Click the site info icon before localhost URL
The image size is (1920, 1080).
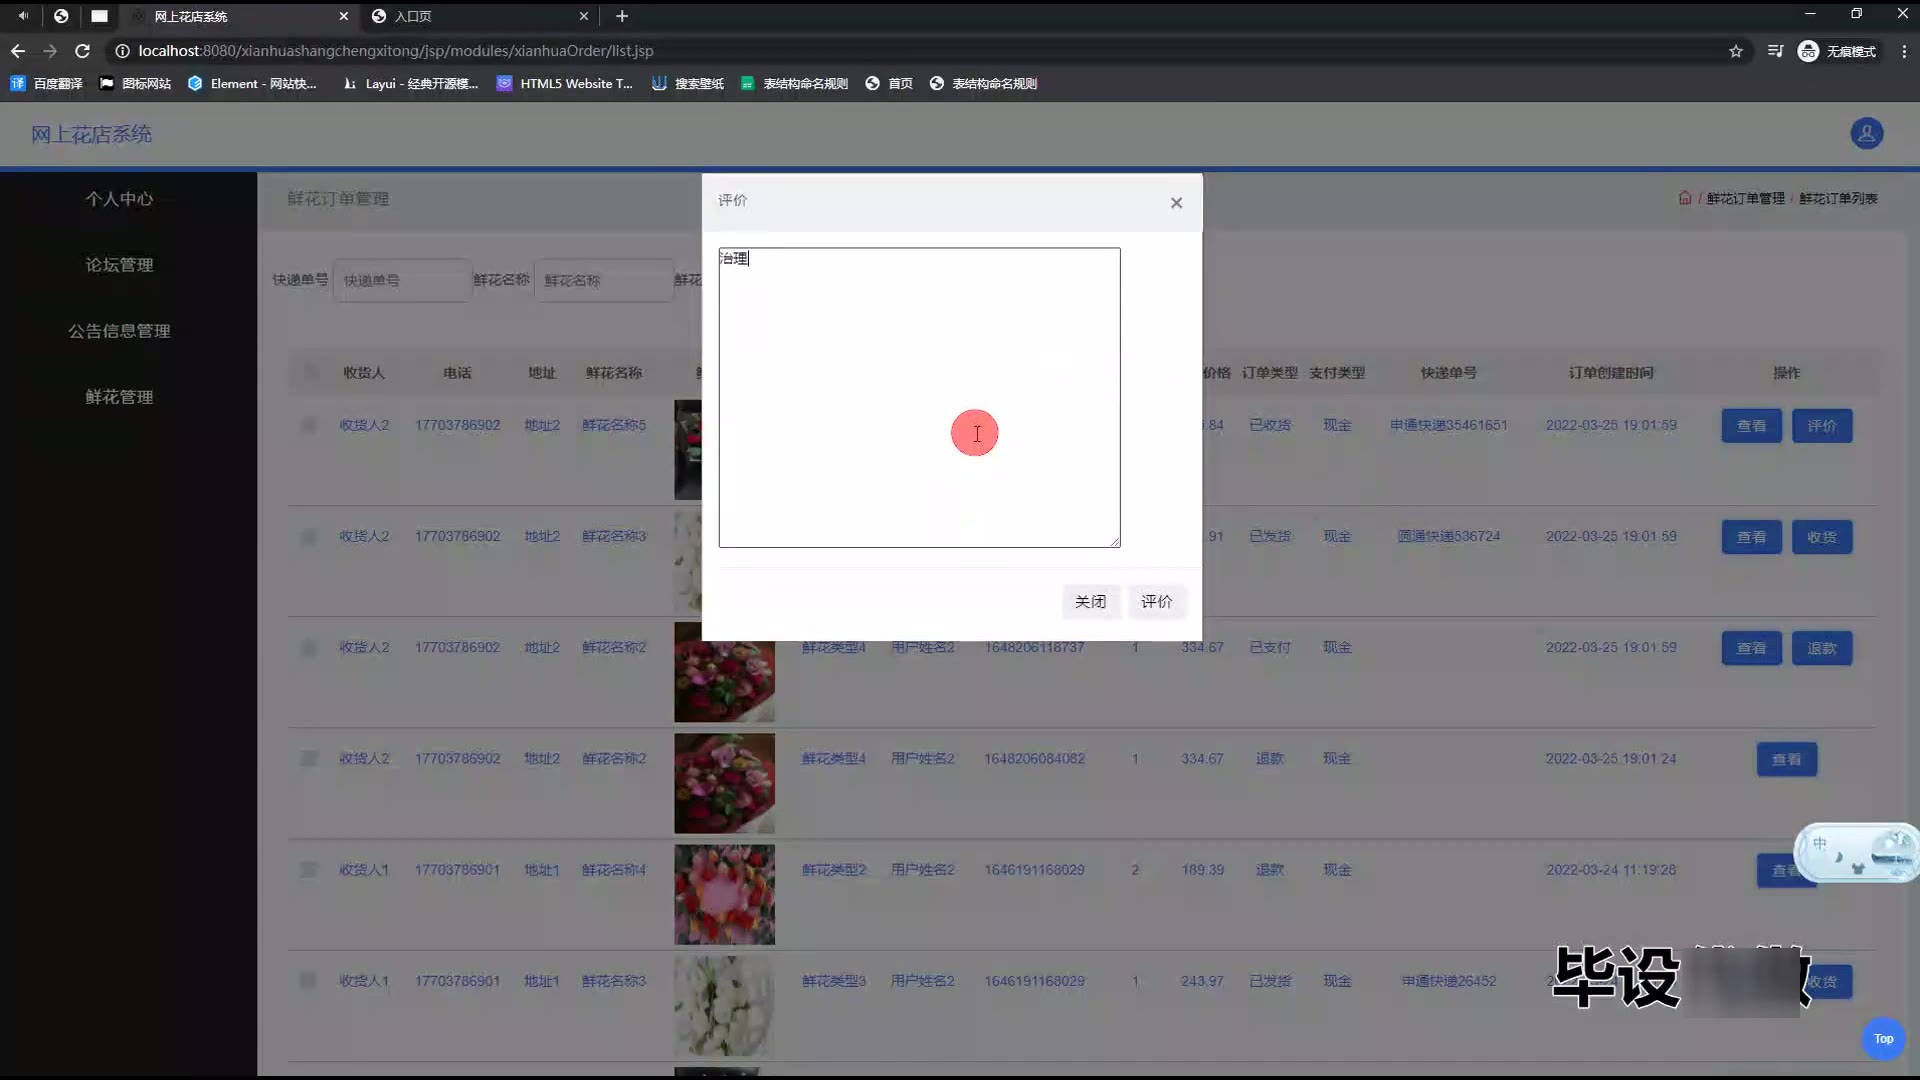122,51
